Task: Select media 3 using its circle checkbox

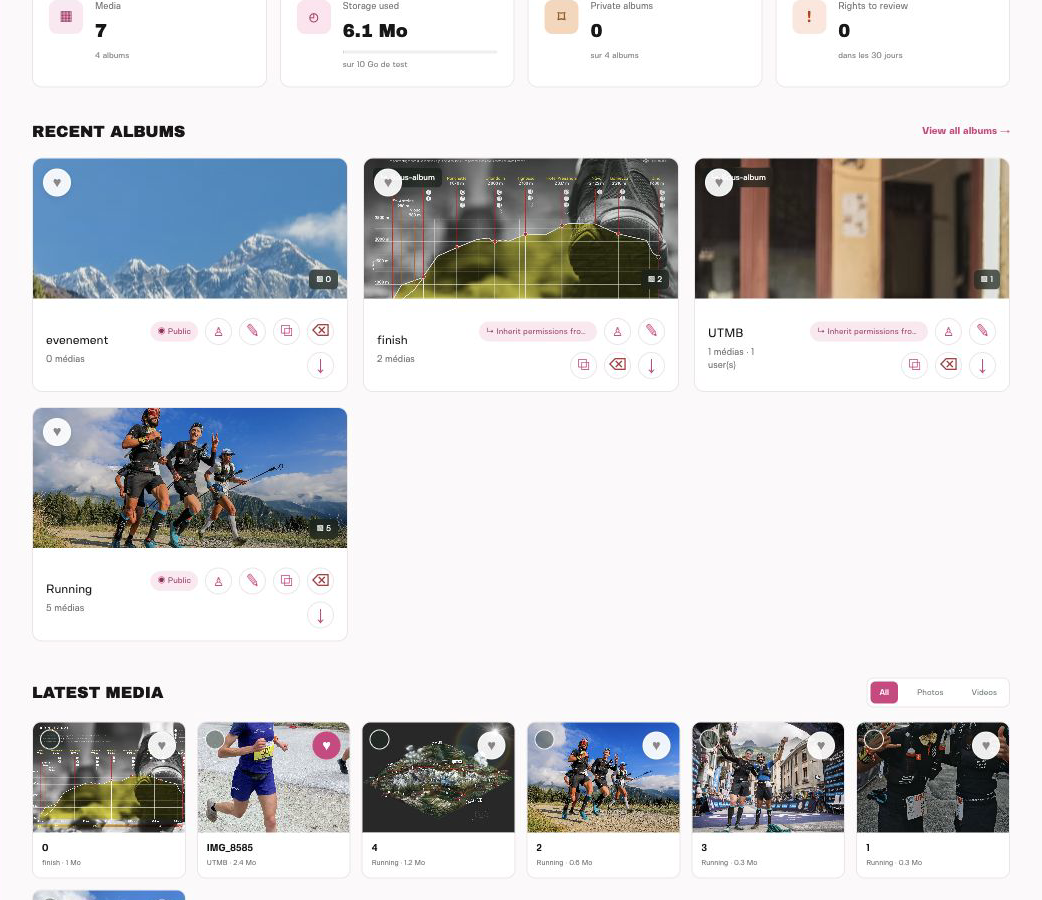Action: pyautogui.click(x=709, y=739)
